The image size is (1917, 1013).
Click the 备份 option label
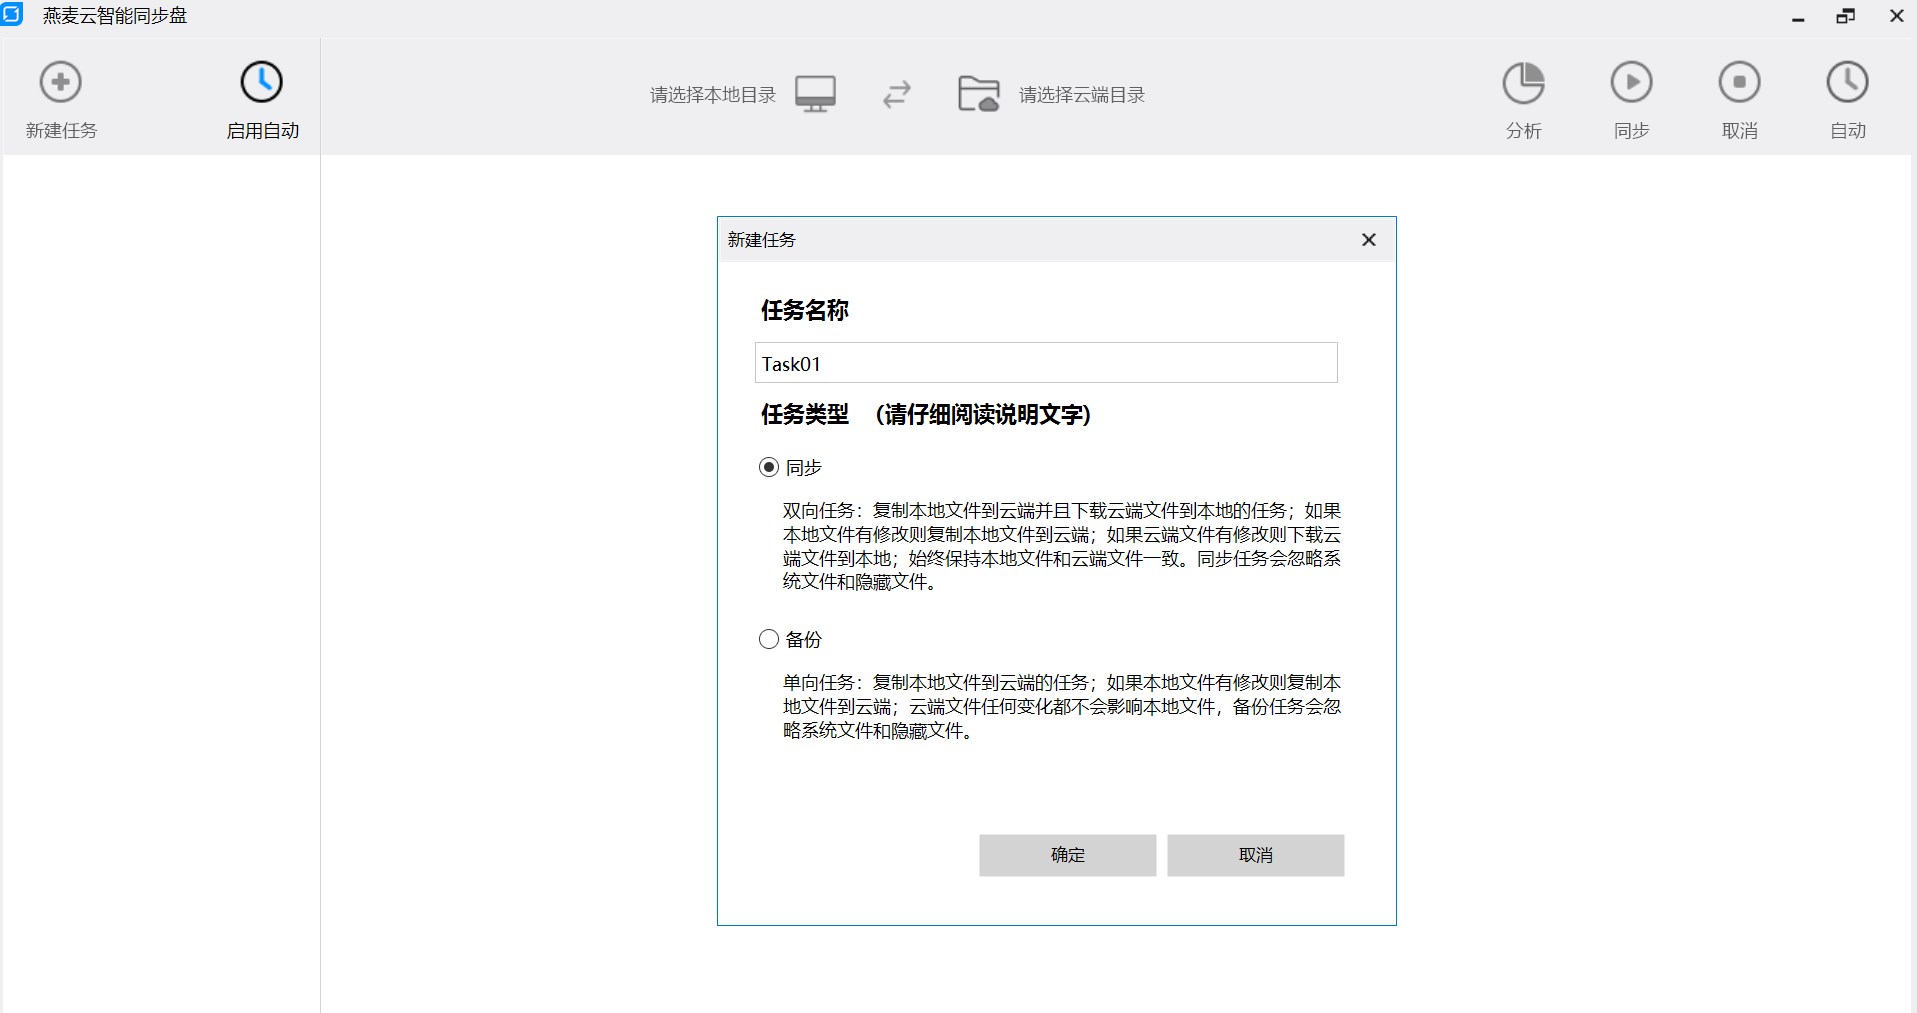coord(803,639)
